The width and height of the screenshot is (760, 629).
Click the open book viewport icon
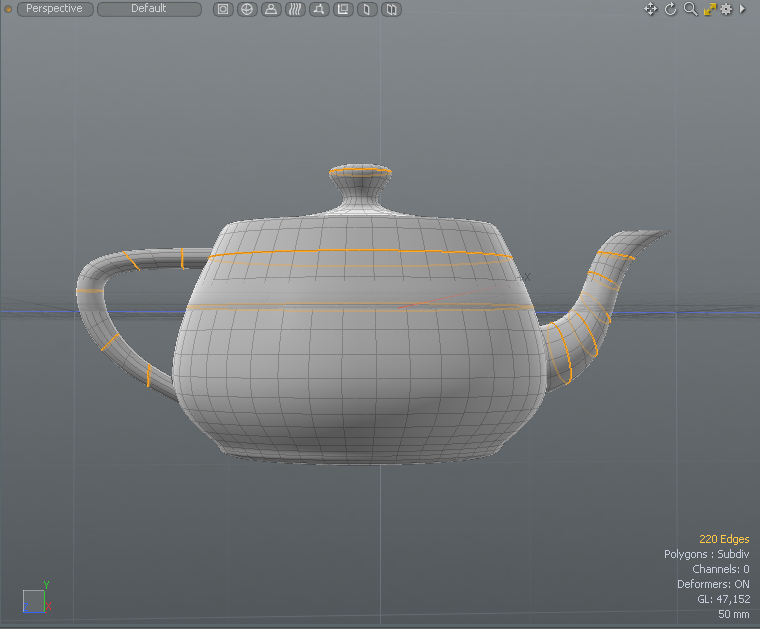pos(391,9)
